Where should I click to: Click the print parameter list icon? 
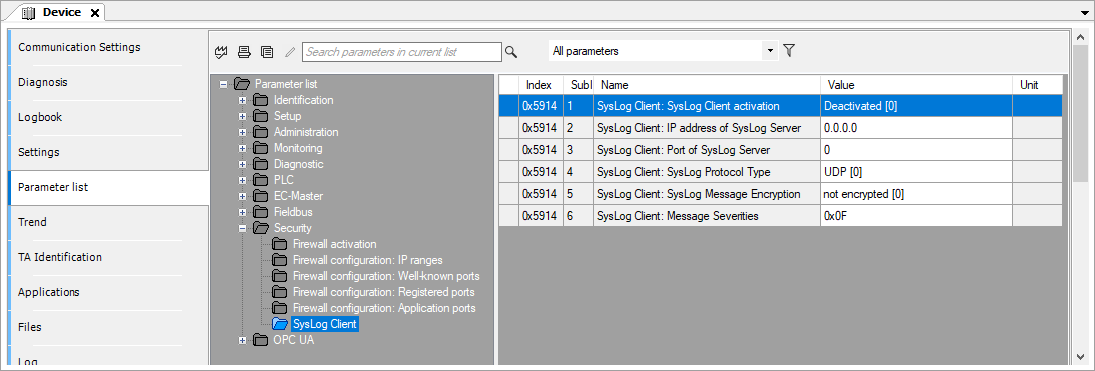pos(244,51)
